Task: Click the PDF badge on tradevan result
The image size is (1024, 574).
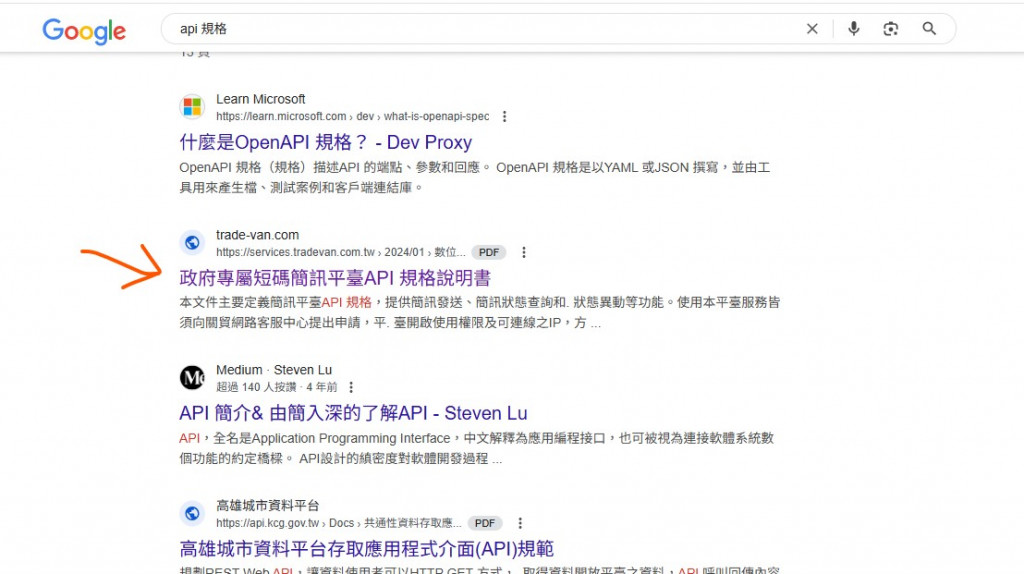Action: (488, 252)
